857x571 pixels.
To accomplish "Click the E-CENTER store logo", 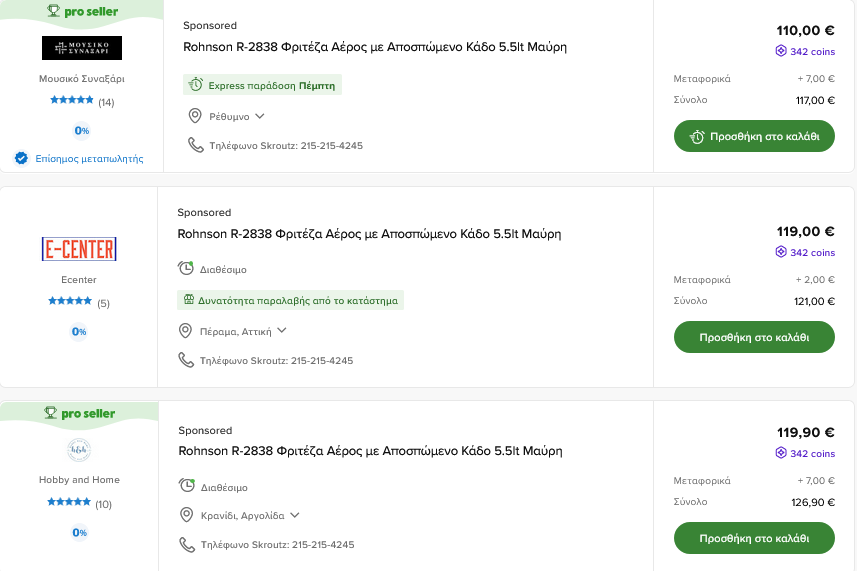I will tap(79, 249).
